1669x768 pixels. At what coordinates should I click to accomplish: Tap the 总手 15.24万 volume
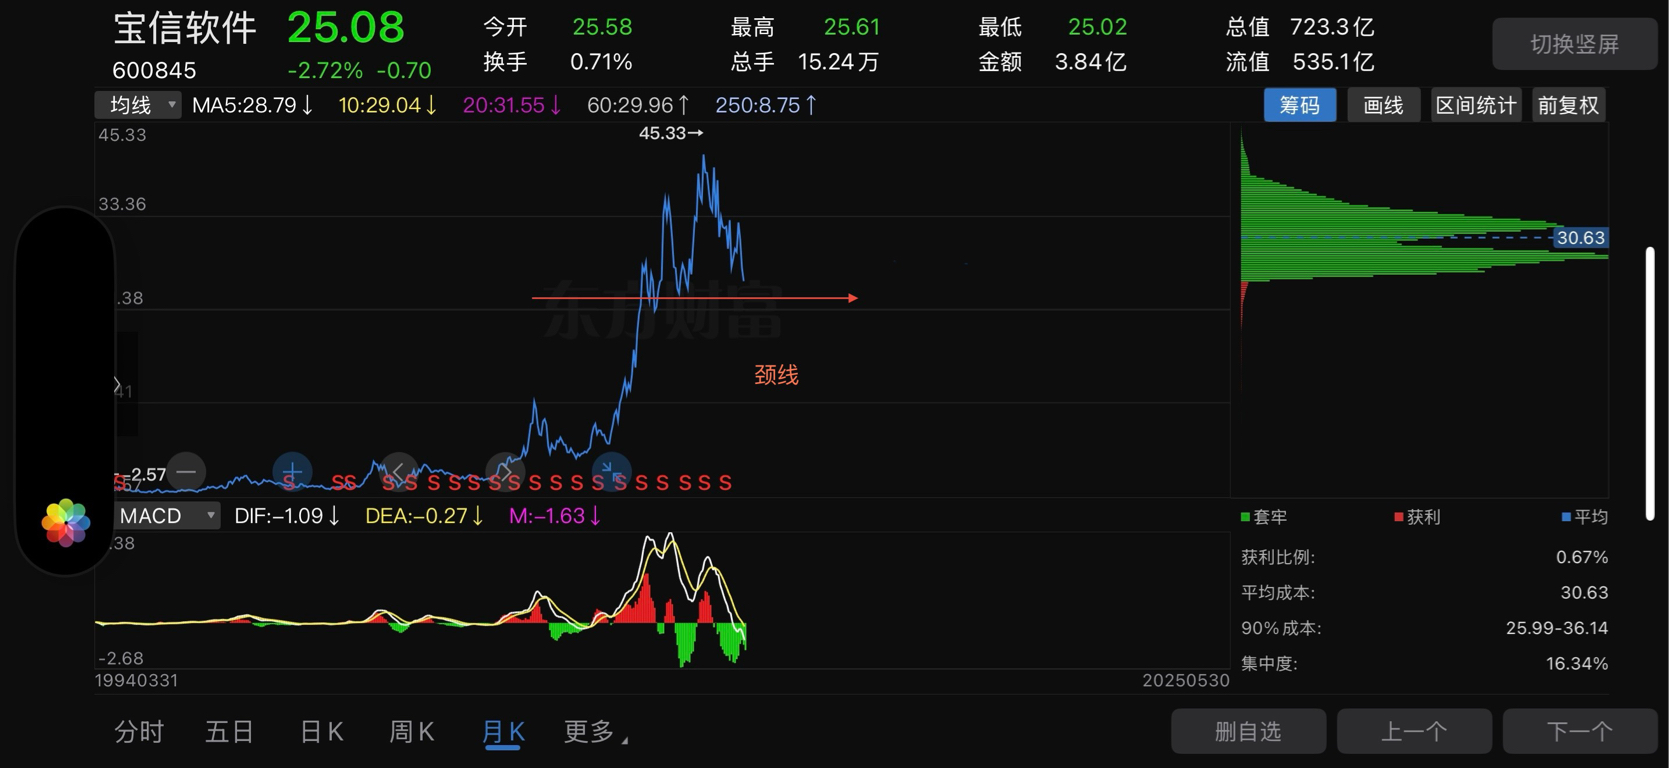point(805,62)
